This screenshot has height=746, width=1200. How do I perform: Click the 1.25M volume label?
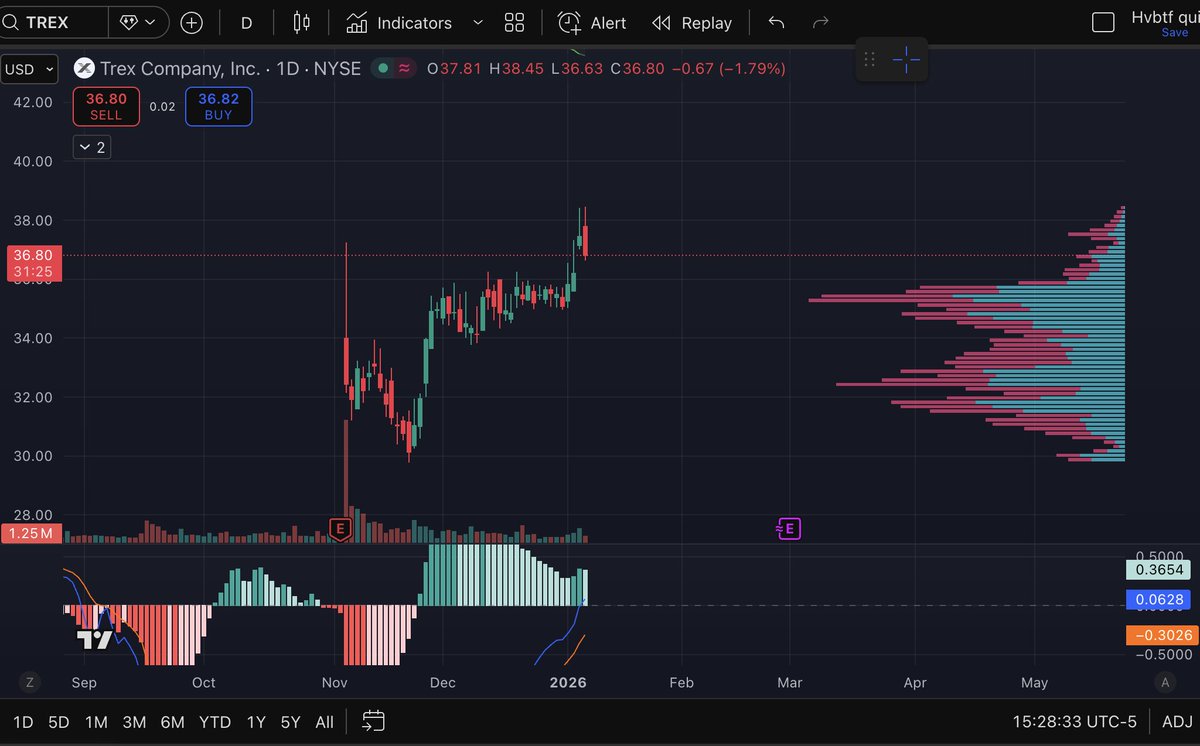(x=32, y=533)
